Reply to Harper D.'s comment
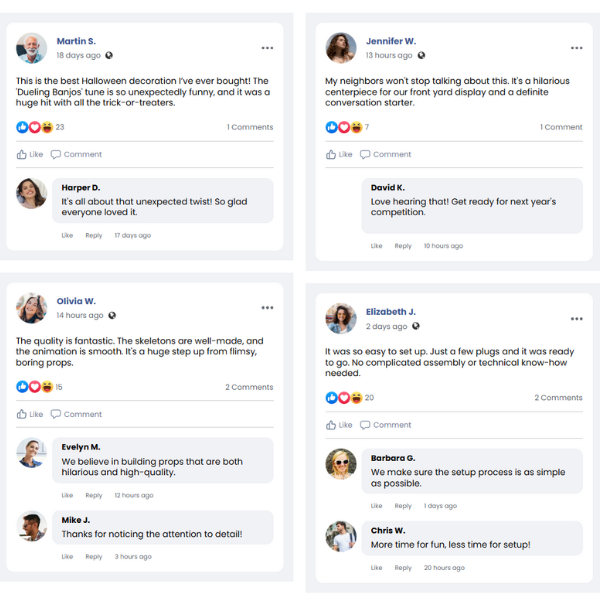This screenshot has height=600, width=600. (93, 235)
